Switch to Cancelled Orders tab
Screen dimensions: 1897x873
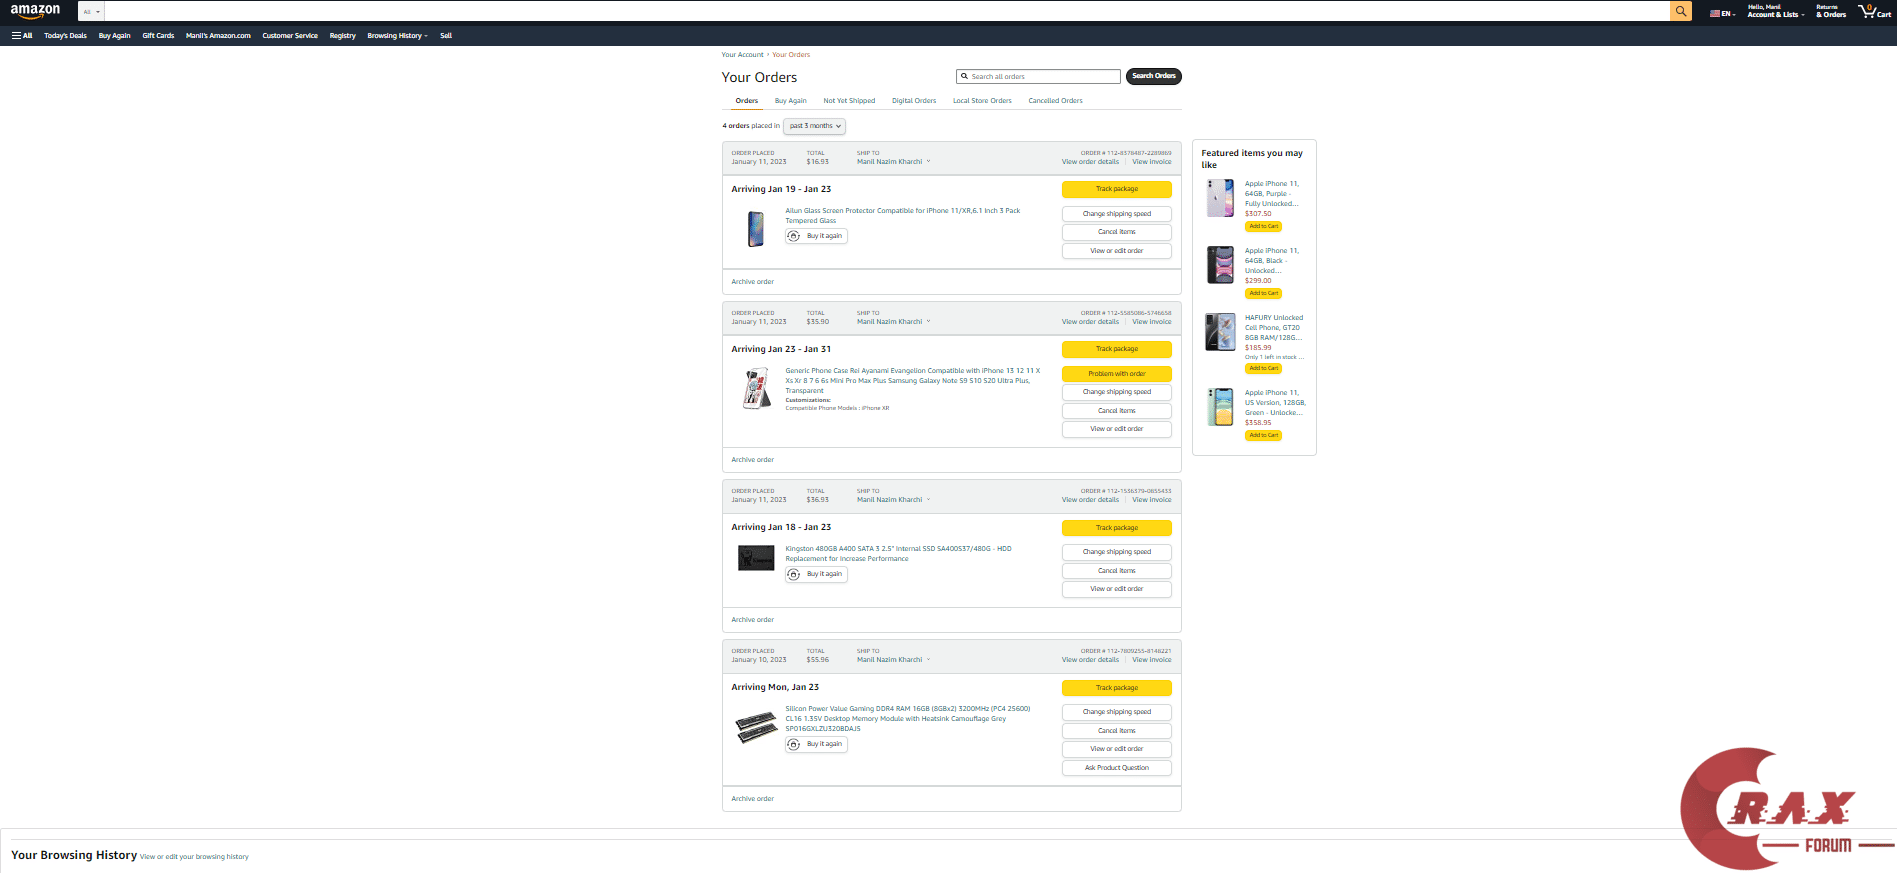point(1055,101)
